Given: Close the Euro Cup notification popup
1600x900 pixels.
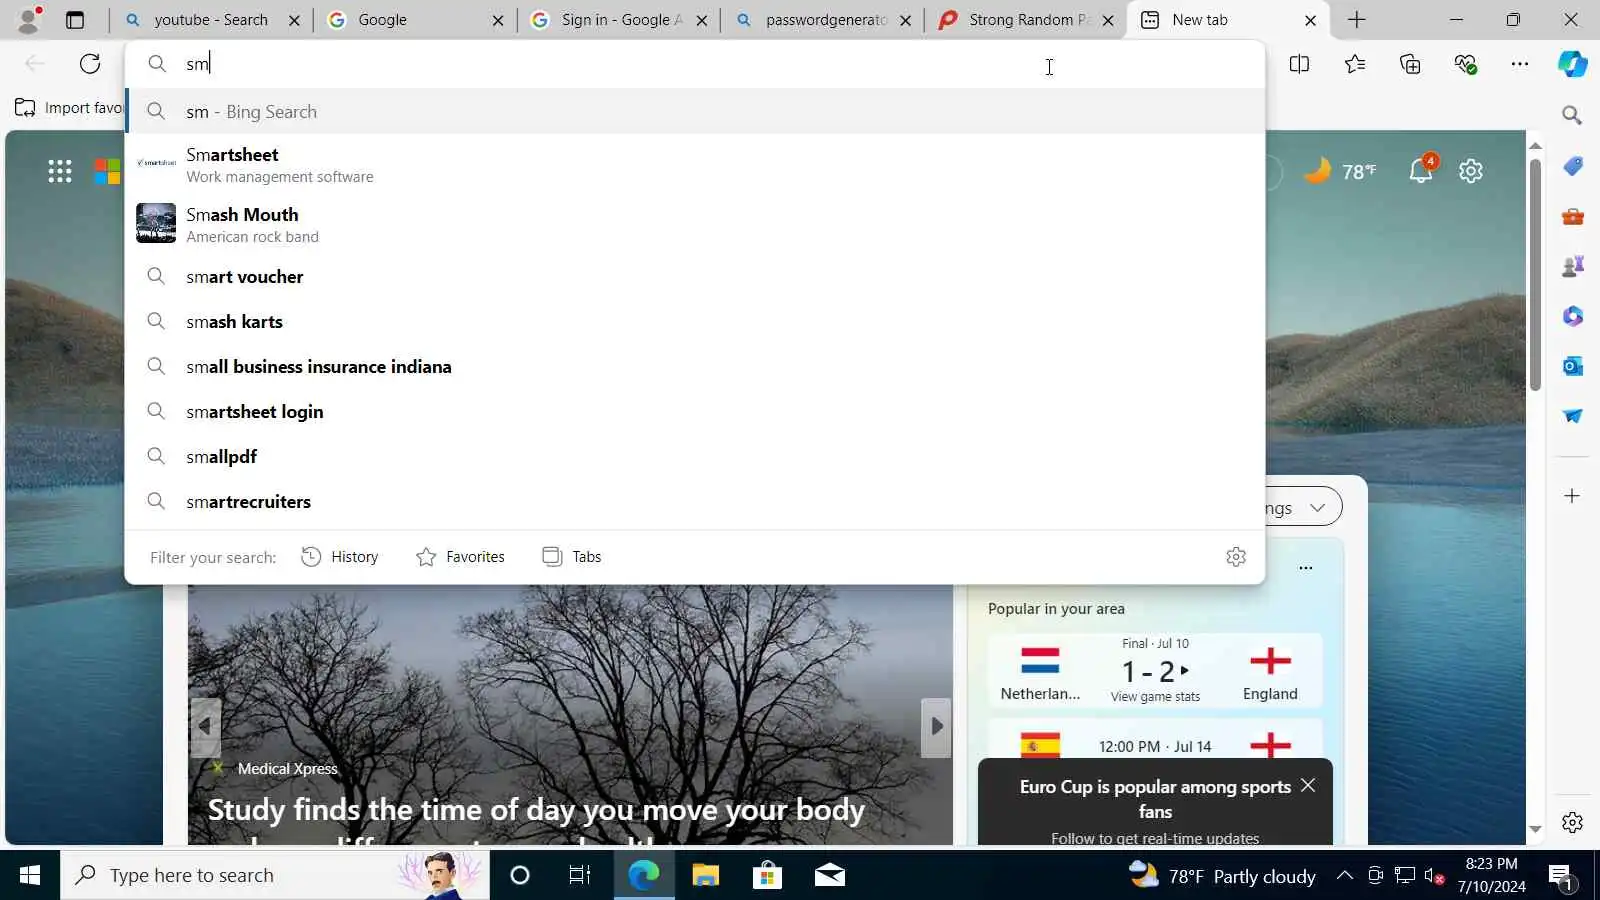Looking at the screenshot, I should (x=1308, y=786).
